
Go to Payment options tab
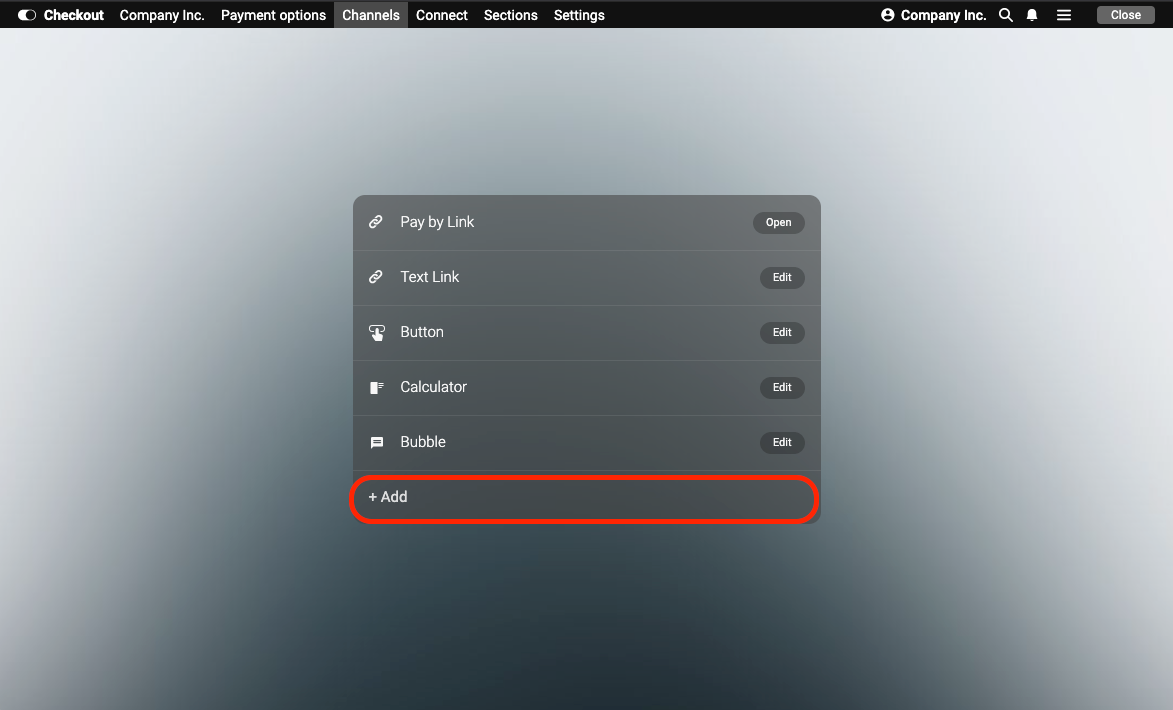coord(273,15)
